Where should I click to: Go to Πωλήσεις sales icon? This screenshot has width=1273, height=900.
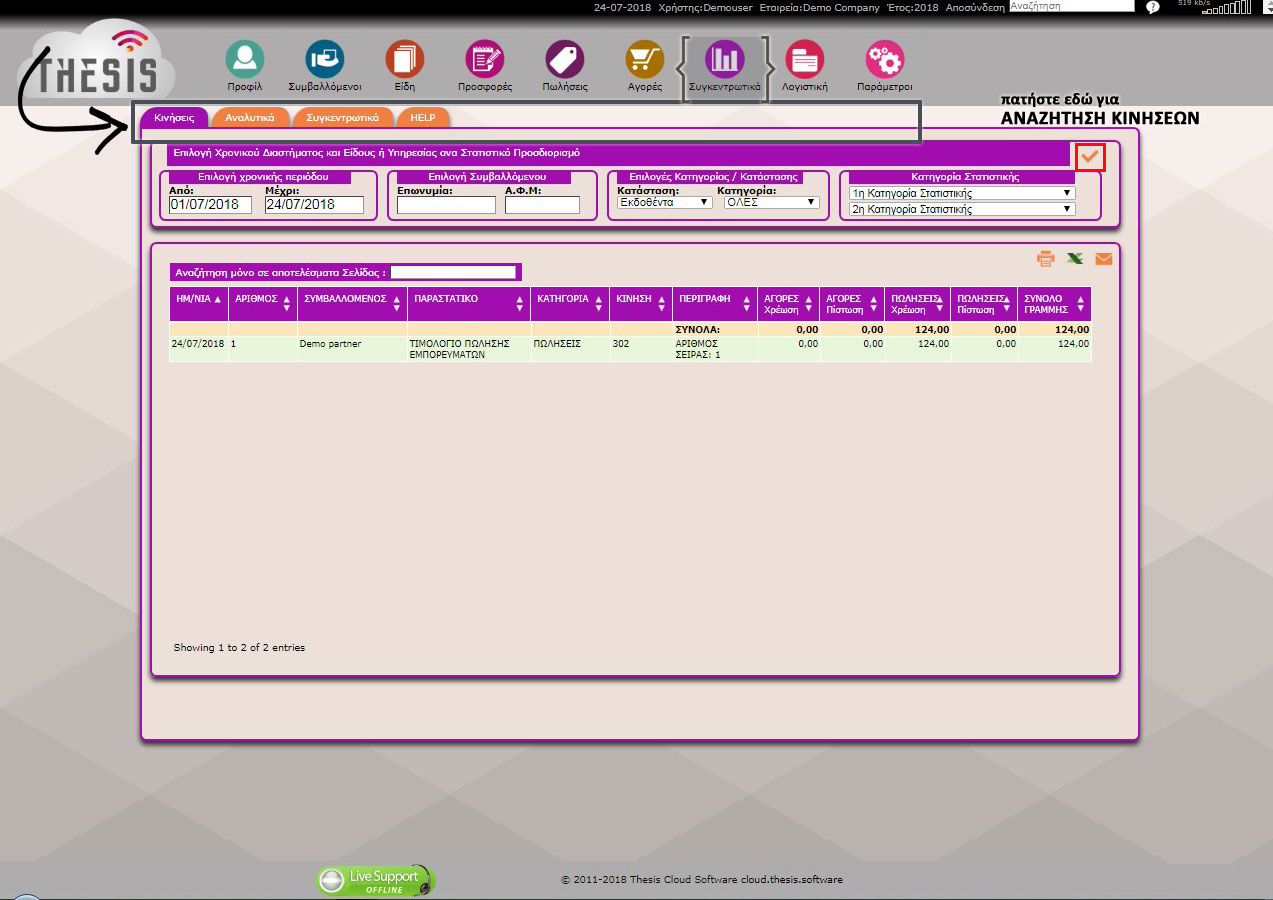[565, 60]
